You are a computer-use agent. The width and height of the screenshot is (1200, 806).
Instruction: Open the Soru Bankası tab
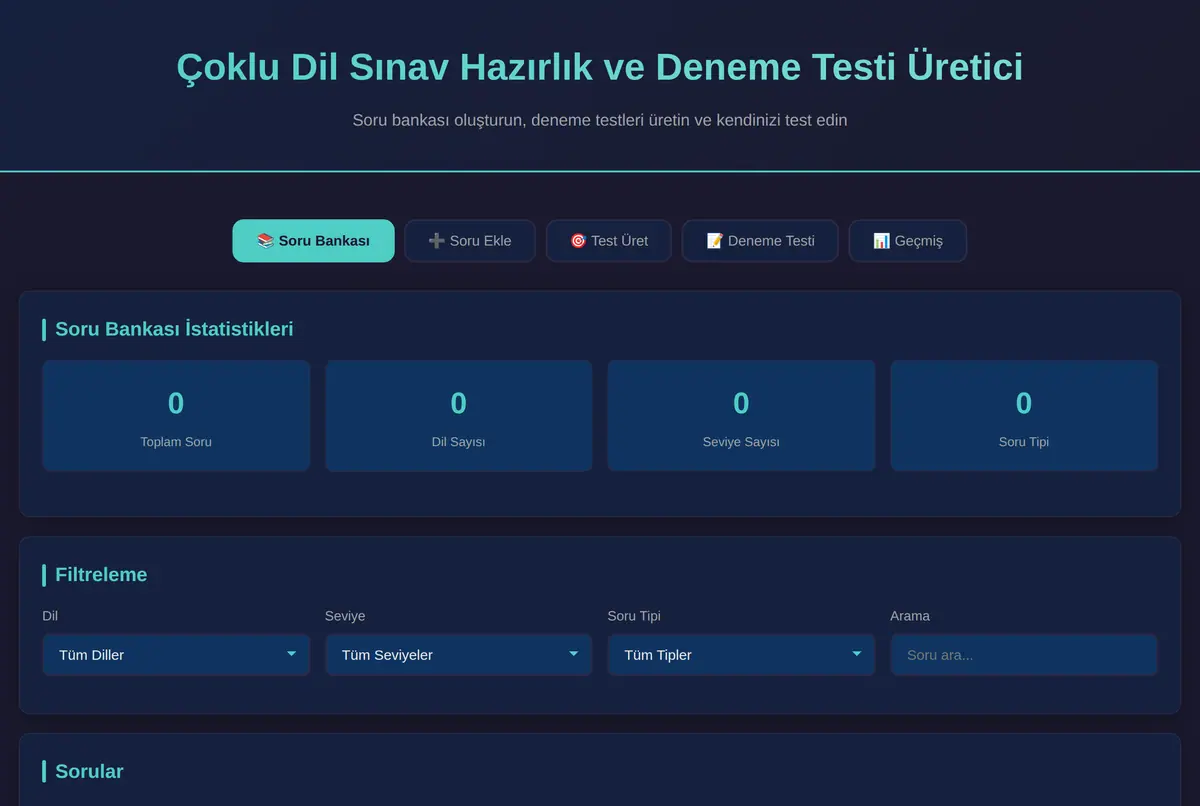click(x=313, y=241)
